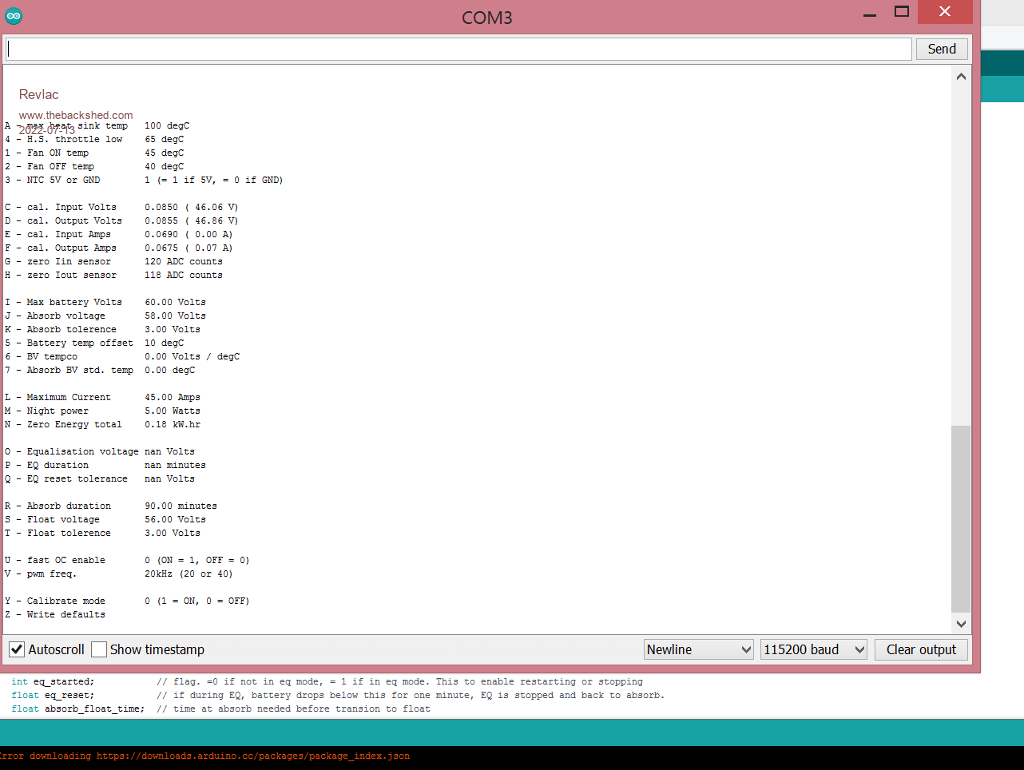Click the www.thebackshed.com watermark link

point(76,115)
